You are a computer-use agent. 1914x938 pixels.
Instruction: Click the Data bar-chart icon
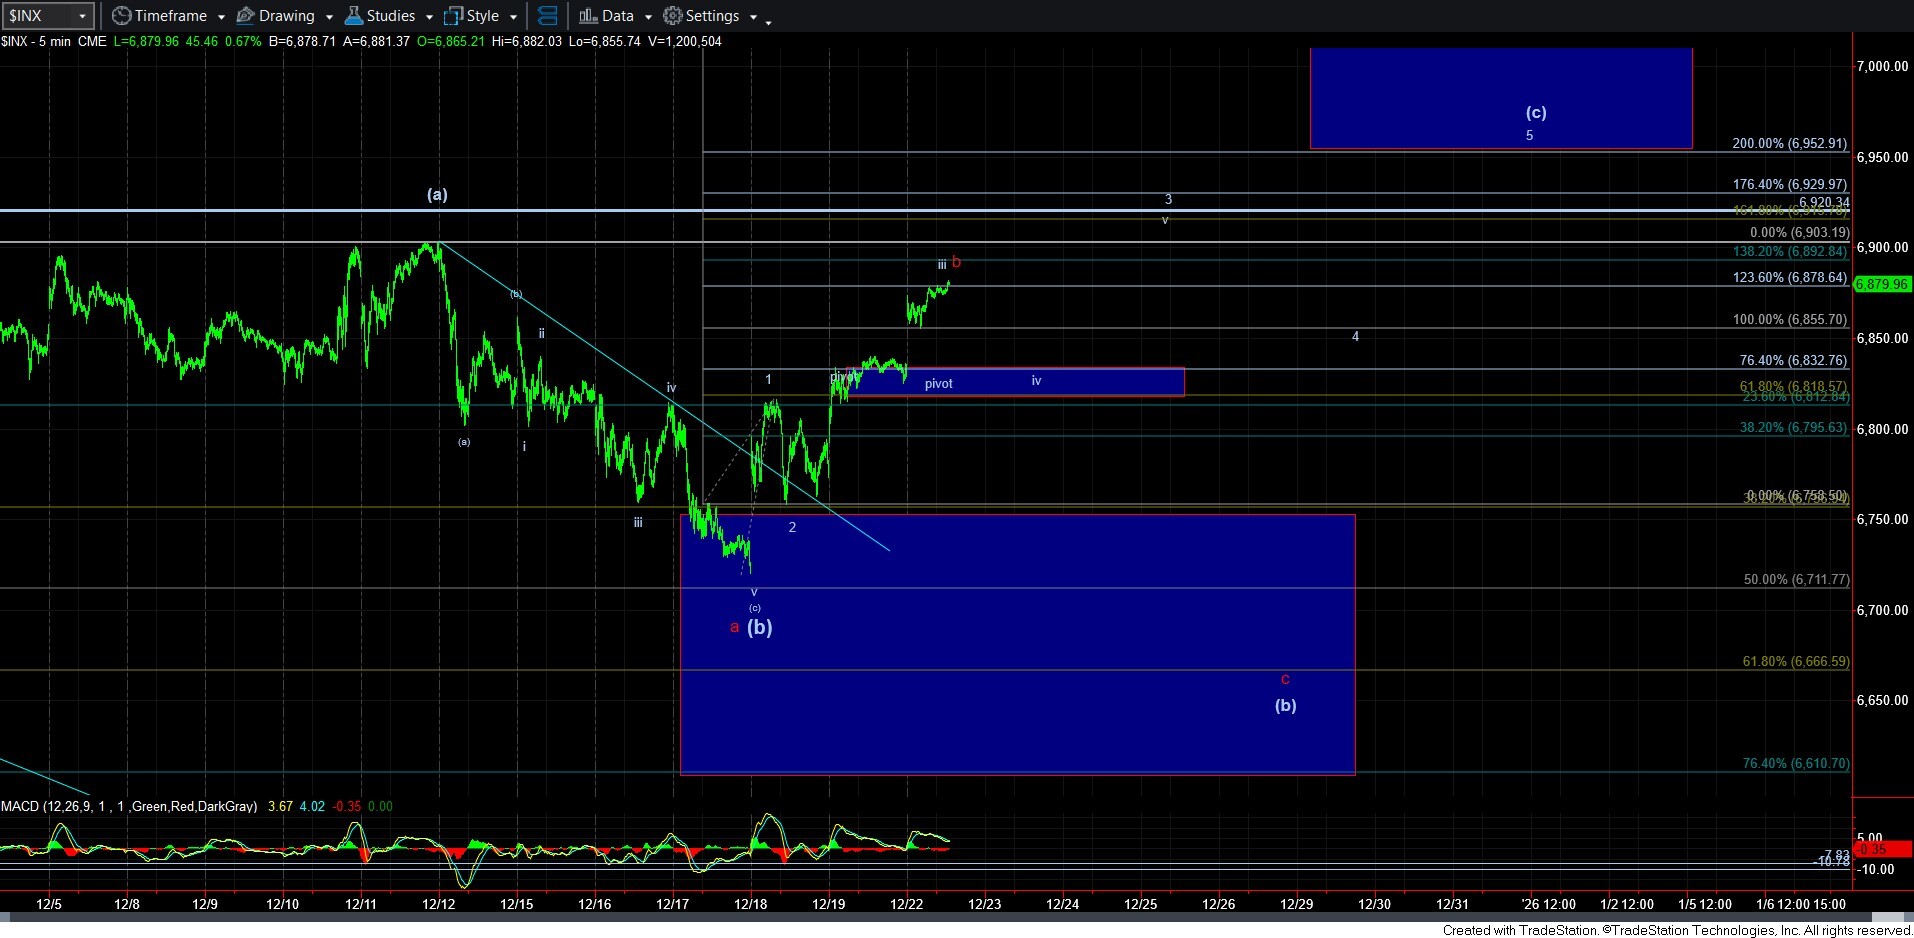pos(588,16)
